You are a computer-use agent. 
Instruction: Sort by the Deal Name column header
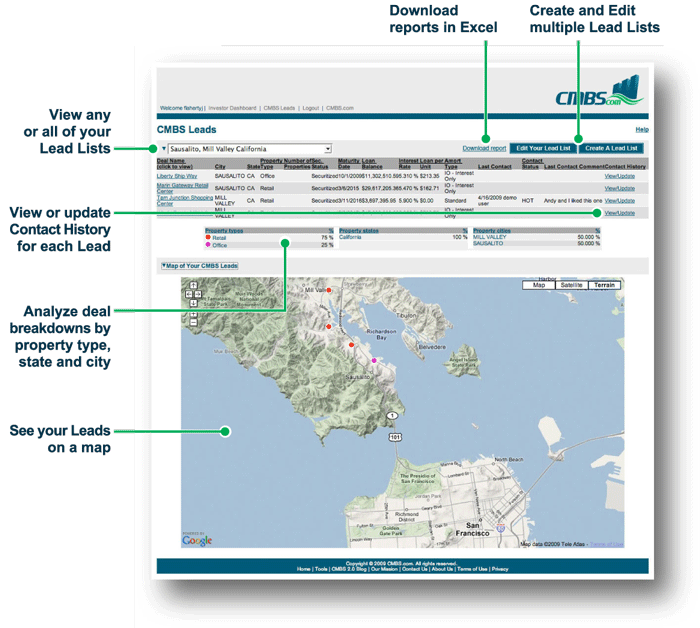175,163
